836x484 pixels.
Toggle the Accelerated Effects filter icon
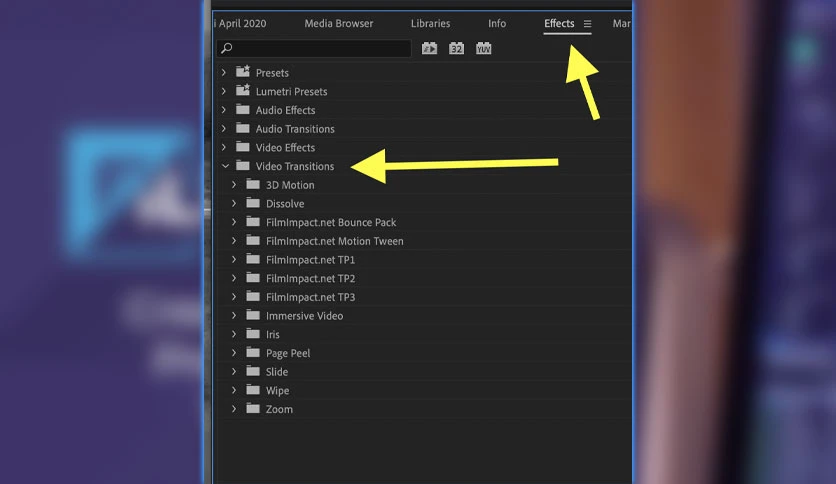[x=429, y=49]
